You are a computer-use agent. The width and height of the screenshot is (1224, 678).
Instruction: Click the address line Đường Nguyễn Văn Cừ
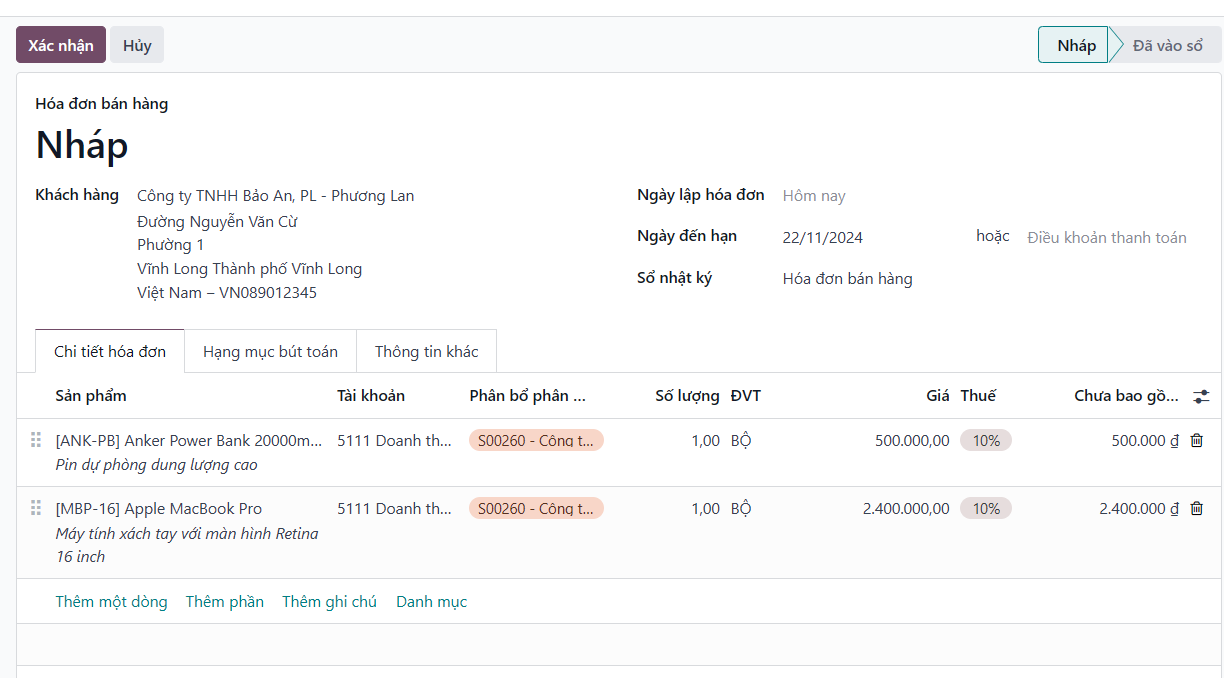point(217,221)
